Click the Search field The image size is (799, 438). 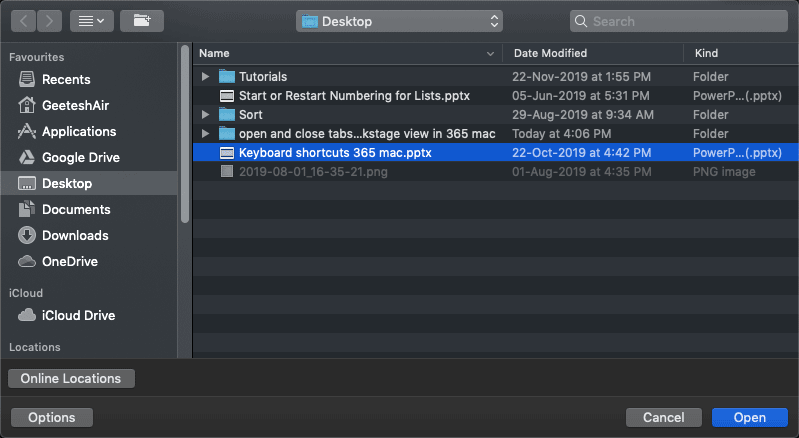click(x=680, y=20)
